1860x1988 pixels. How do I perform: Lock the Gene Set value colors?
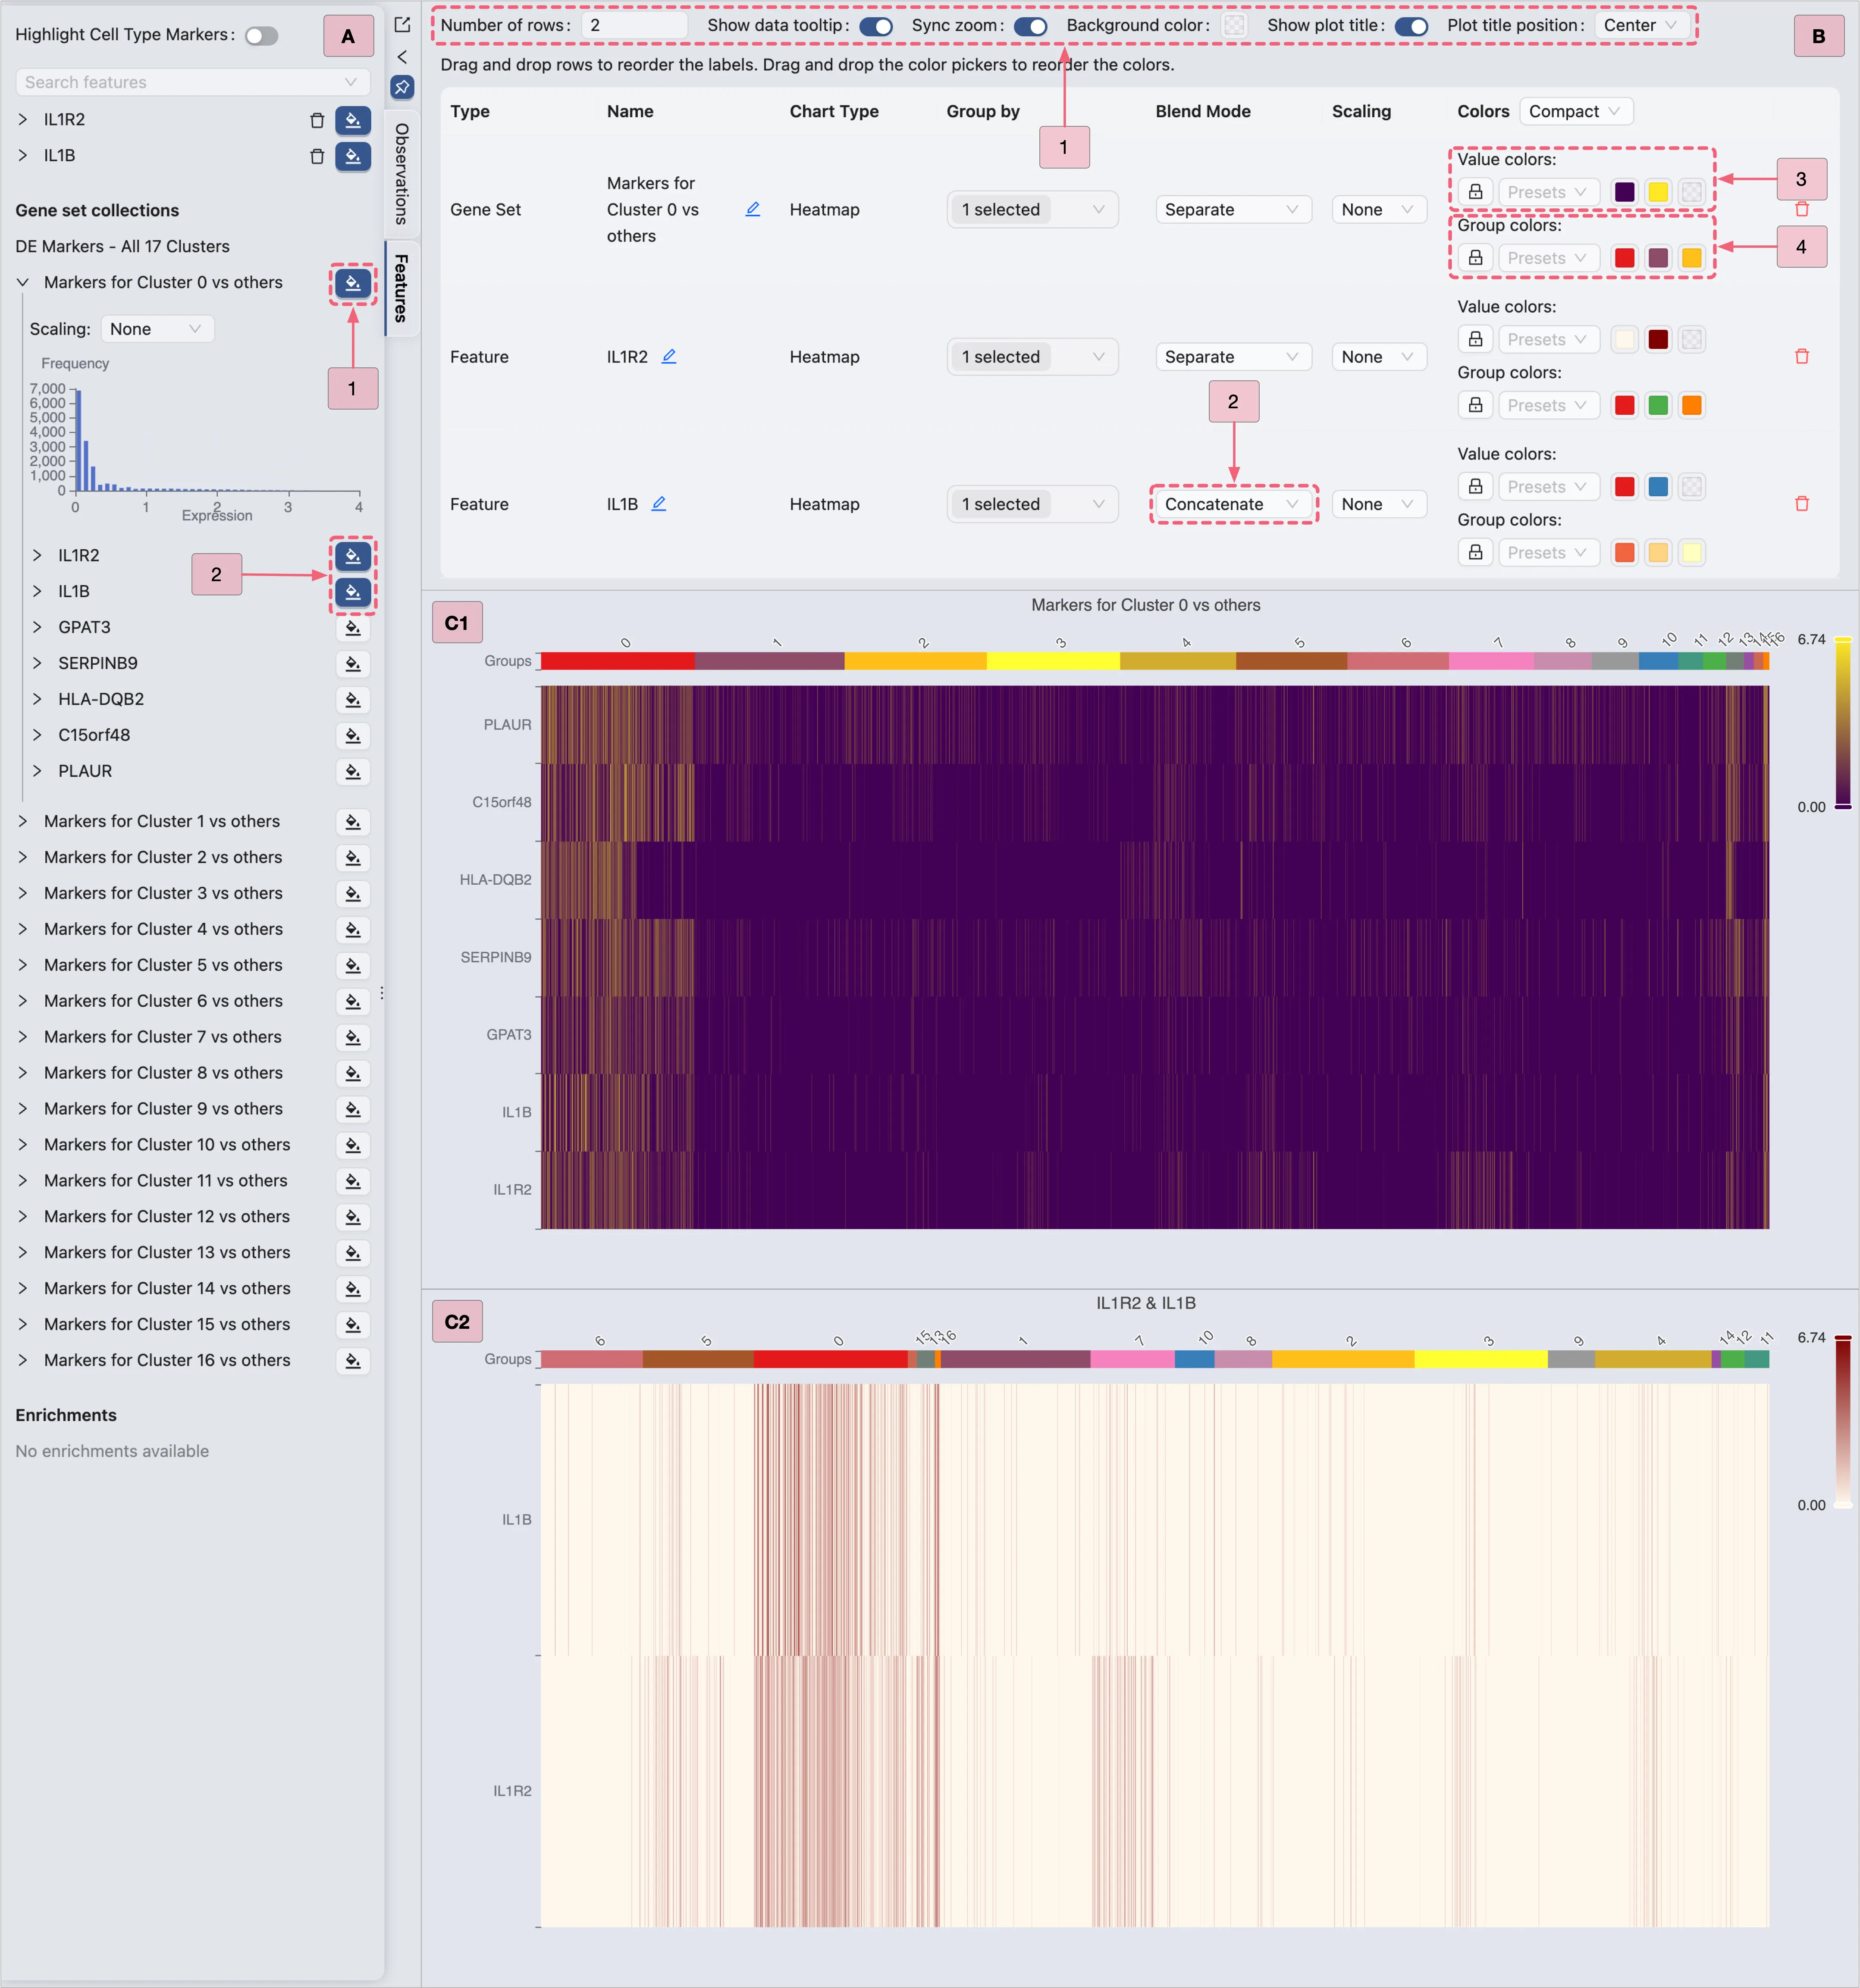click(x=1475, y=192)
